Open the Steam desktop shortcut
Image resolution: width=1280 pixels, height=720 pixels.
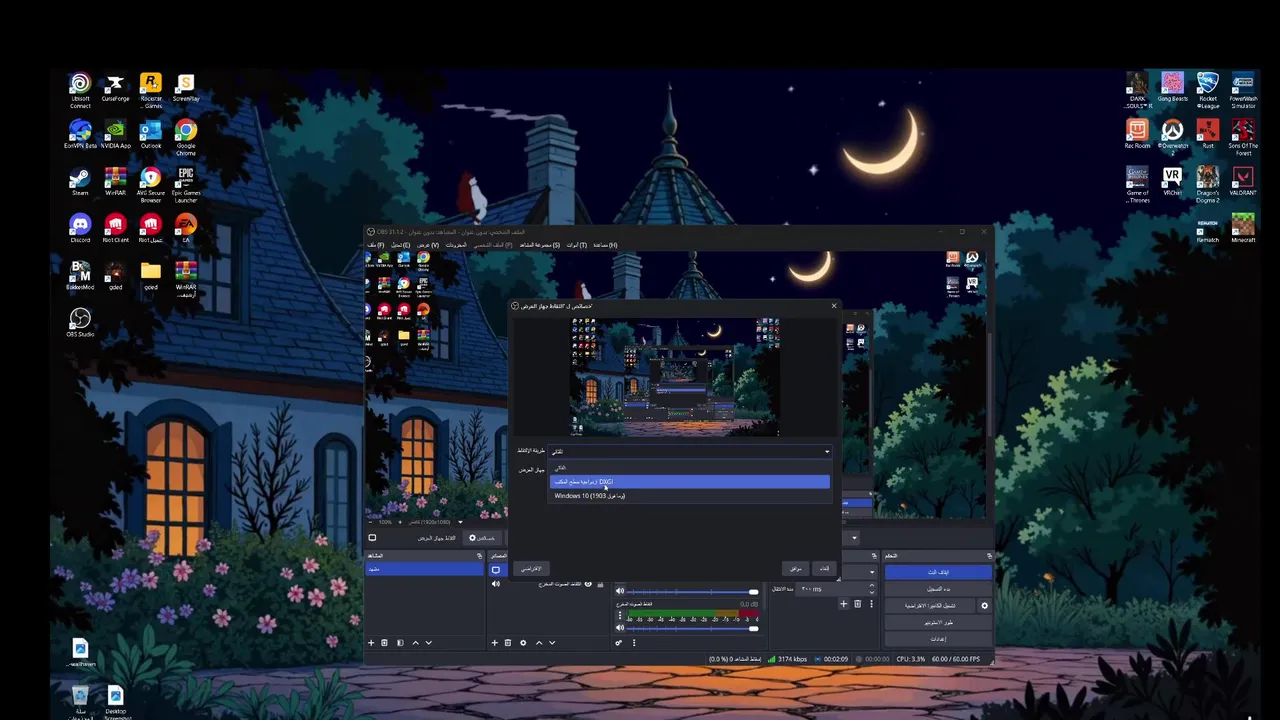pos(80,181)
